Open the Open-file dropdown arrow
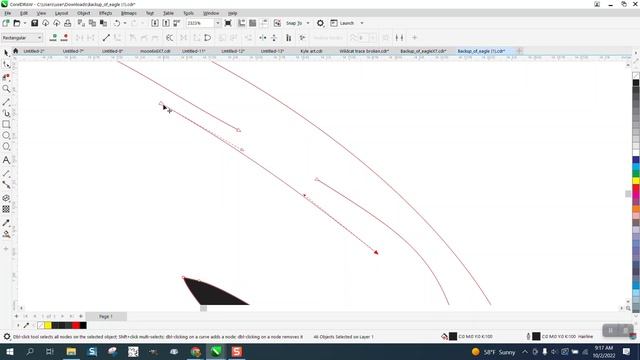The image size is (640, 360). [24, 23]
